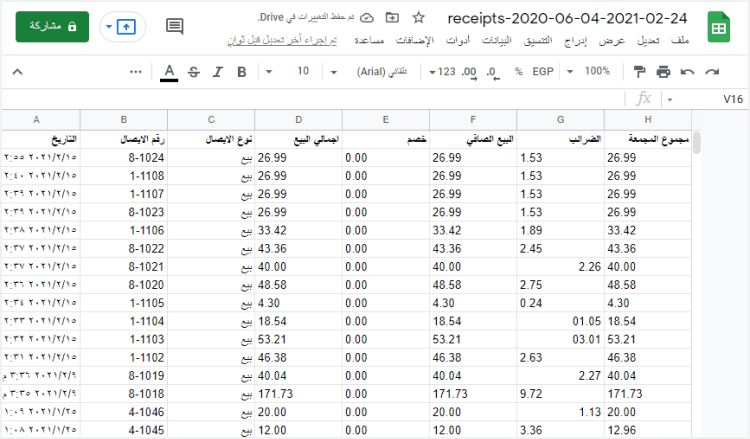
Task: Open the File menu (ملف)
Action: pyautogui.click(x=680, y=40)
